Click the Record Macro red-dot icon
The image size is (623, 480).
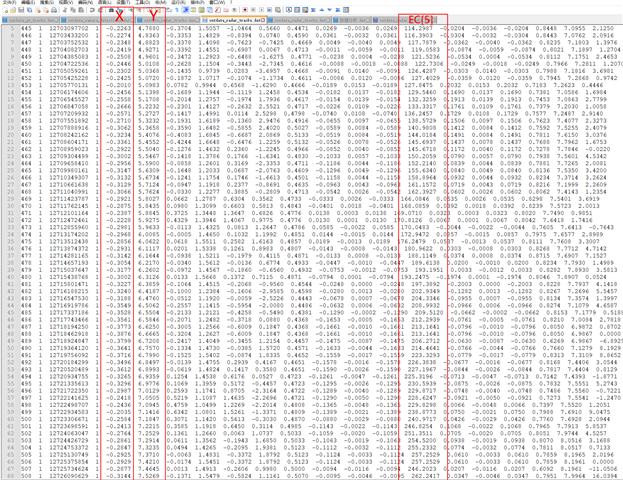(x=245, y=10)
